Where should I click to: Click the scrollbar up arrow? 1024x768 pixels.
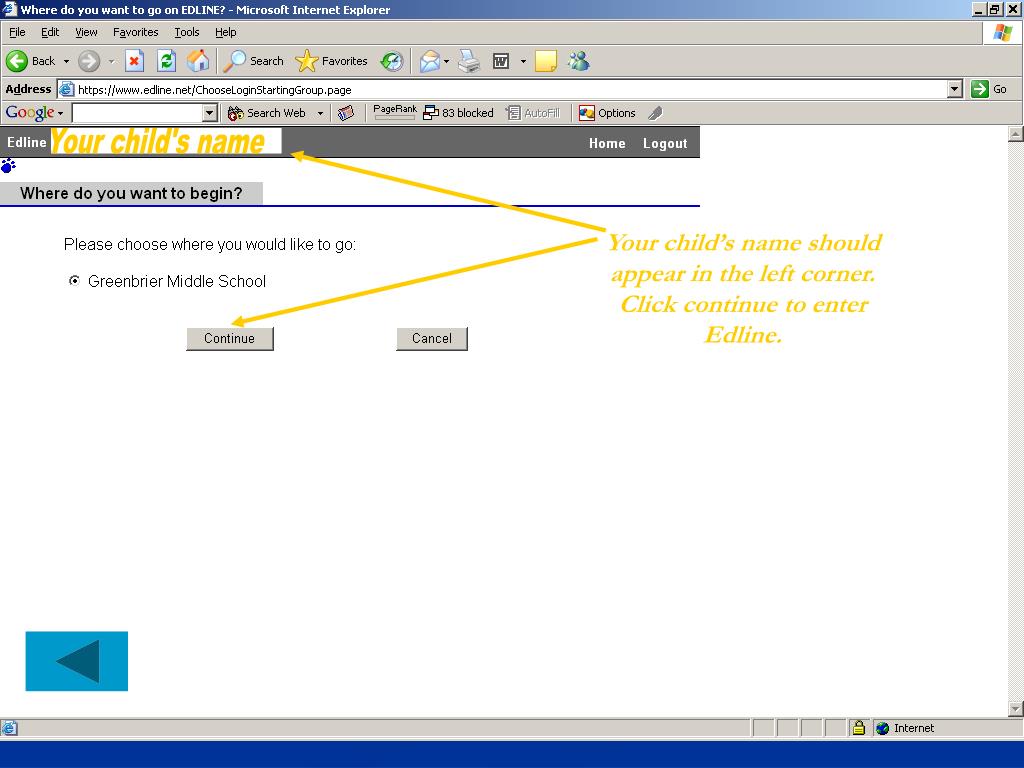click(1016, 135)
